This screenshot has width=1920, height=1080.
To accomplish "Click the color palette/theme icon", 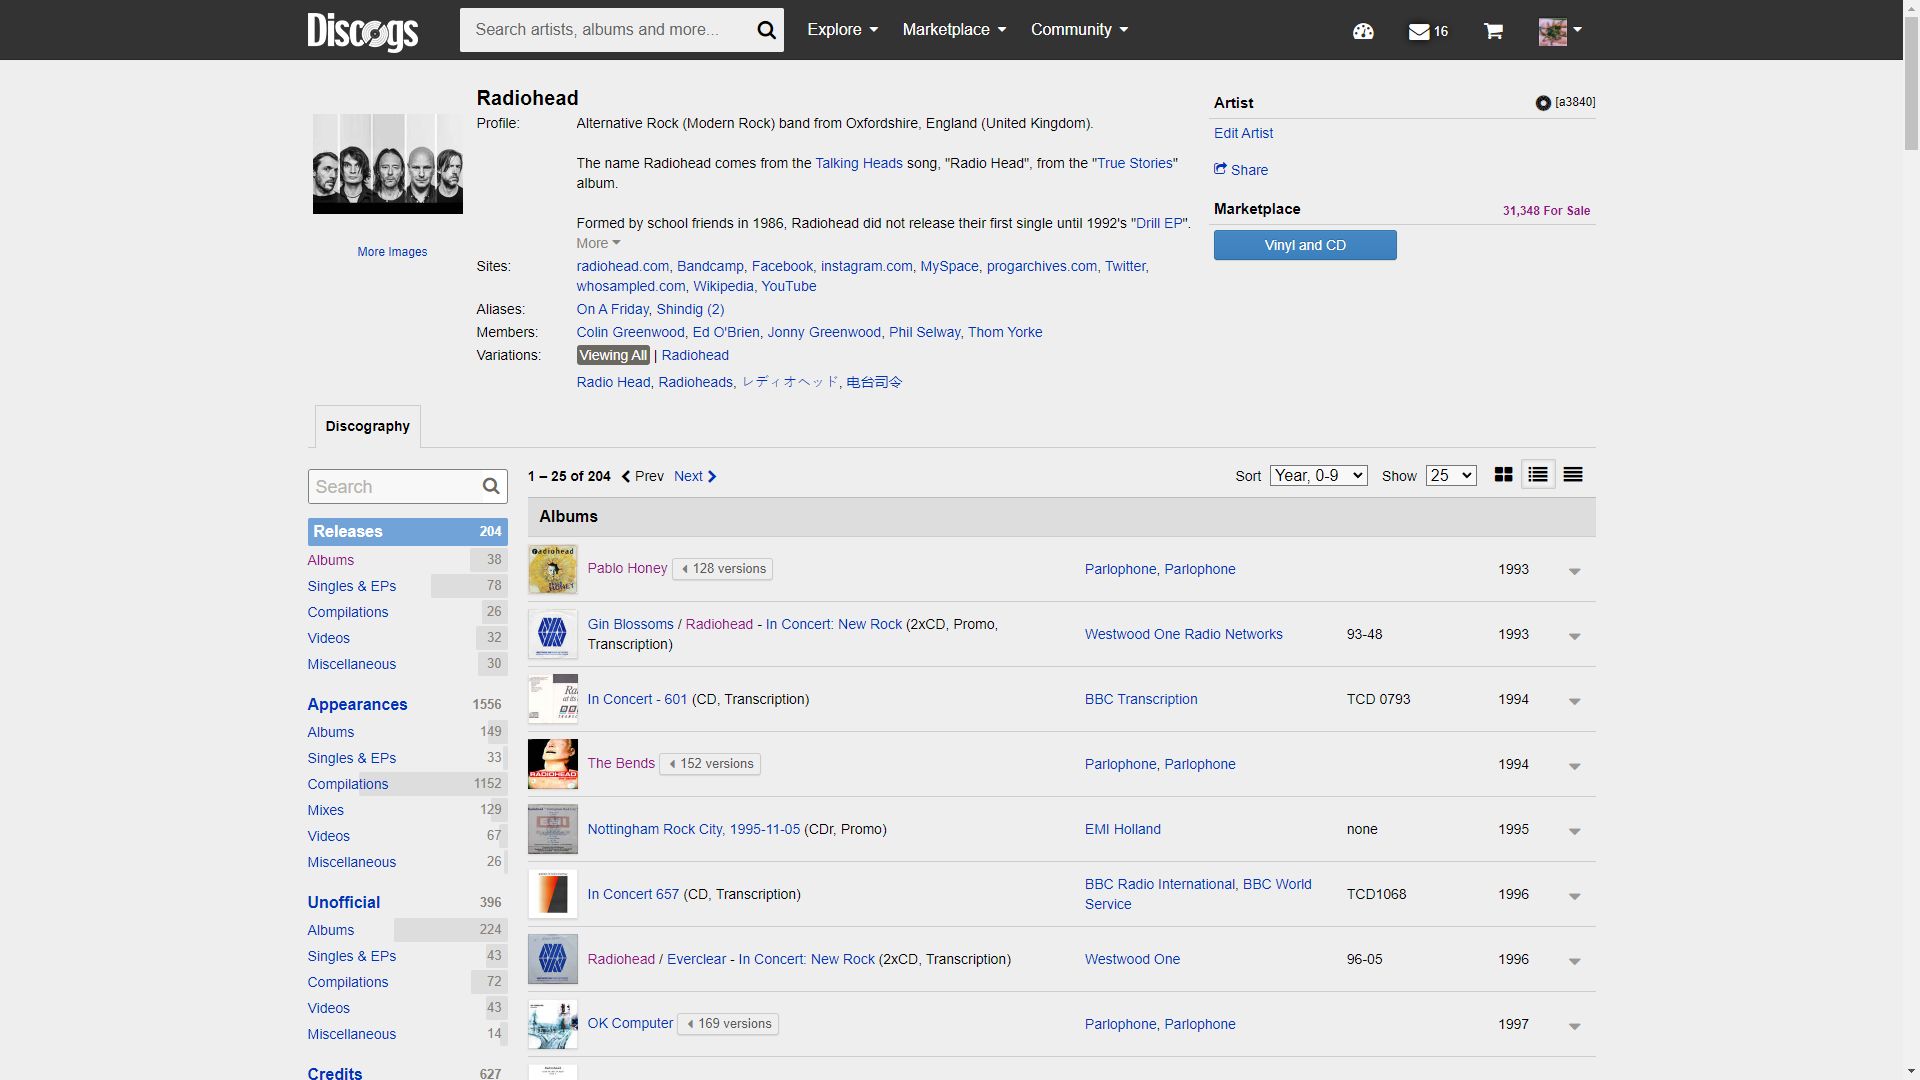I will point(1364,30).
